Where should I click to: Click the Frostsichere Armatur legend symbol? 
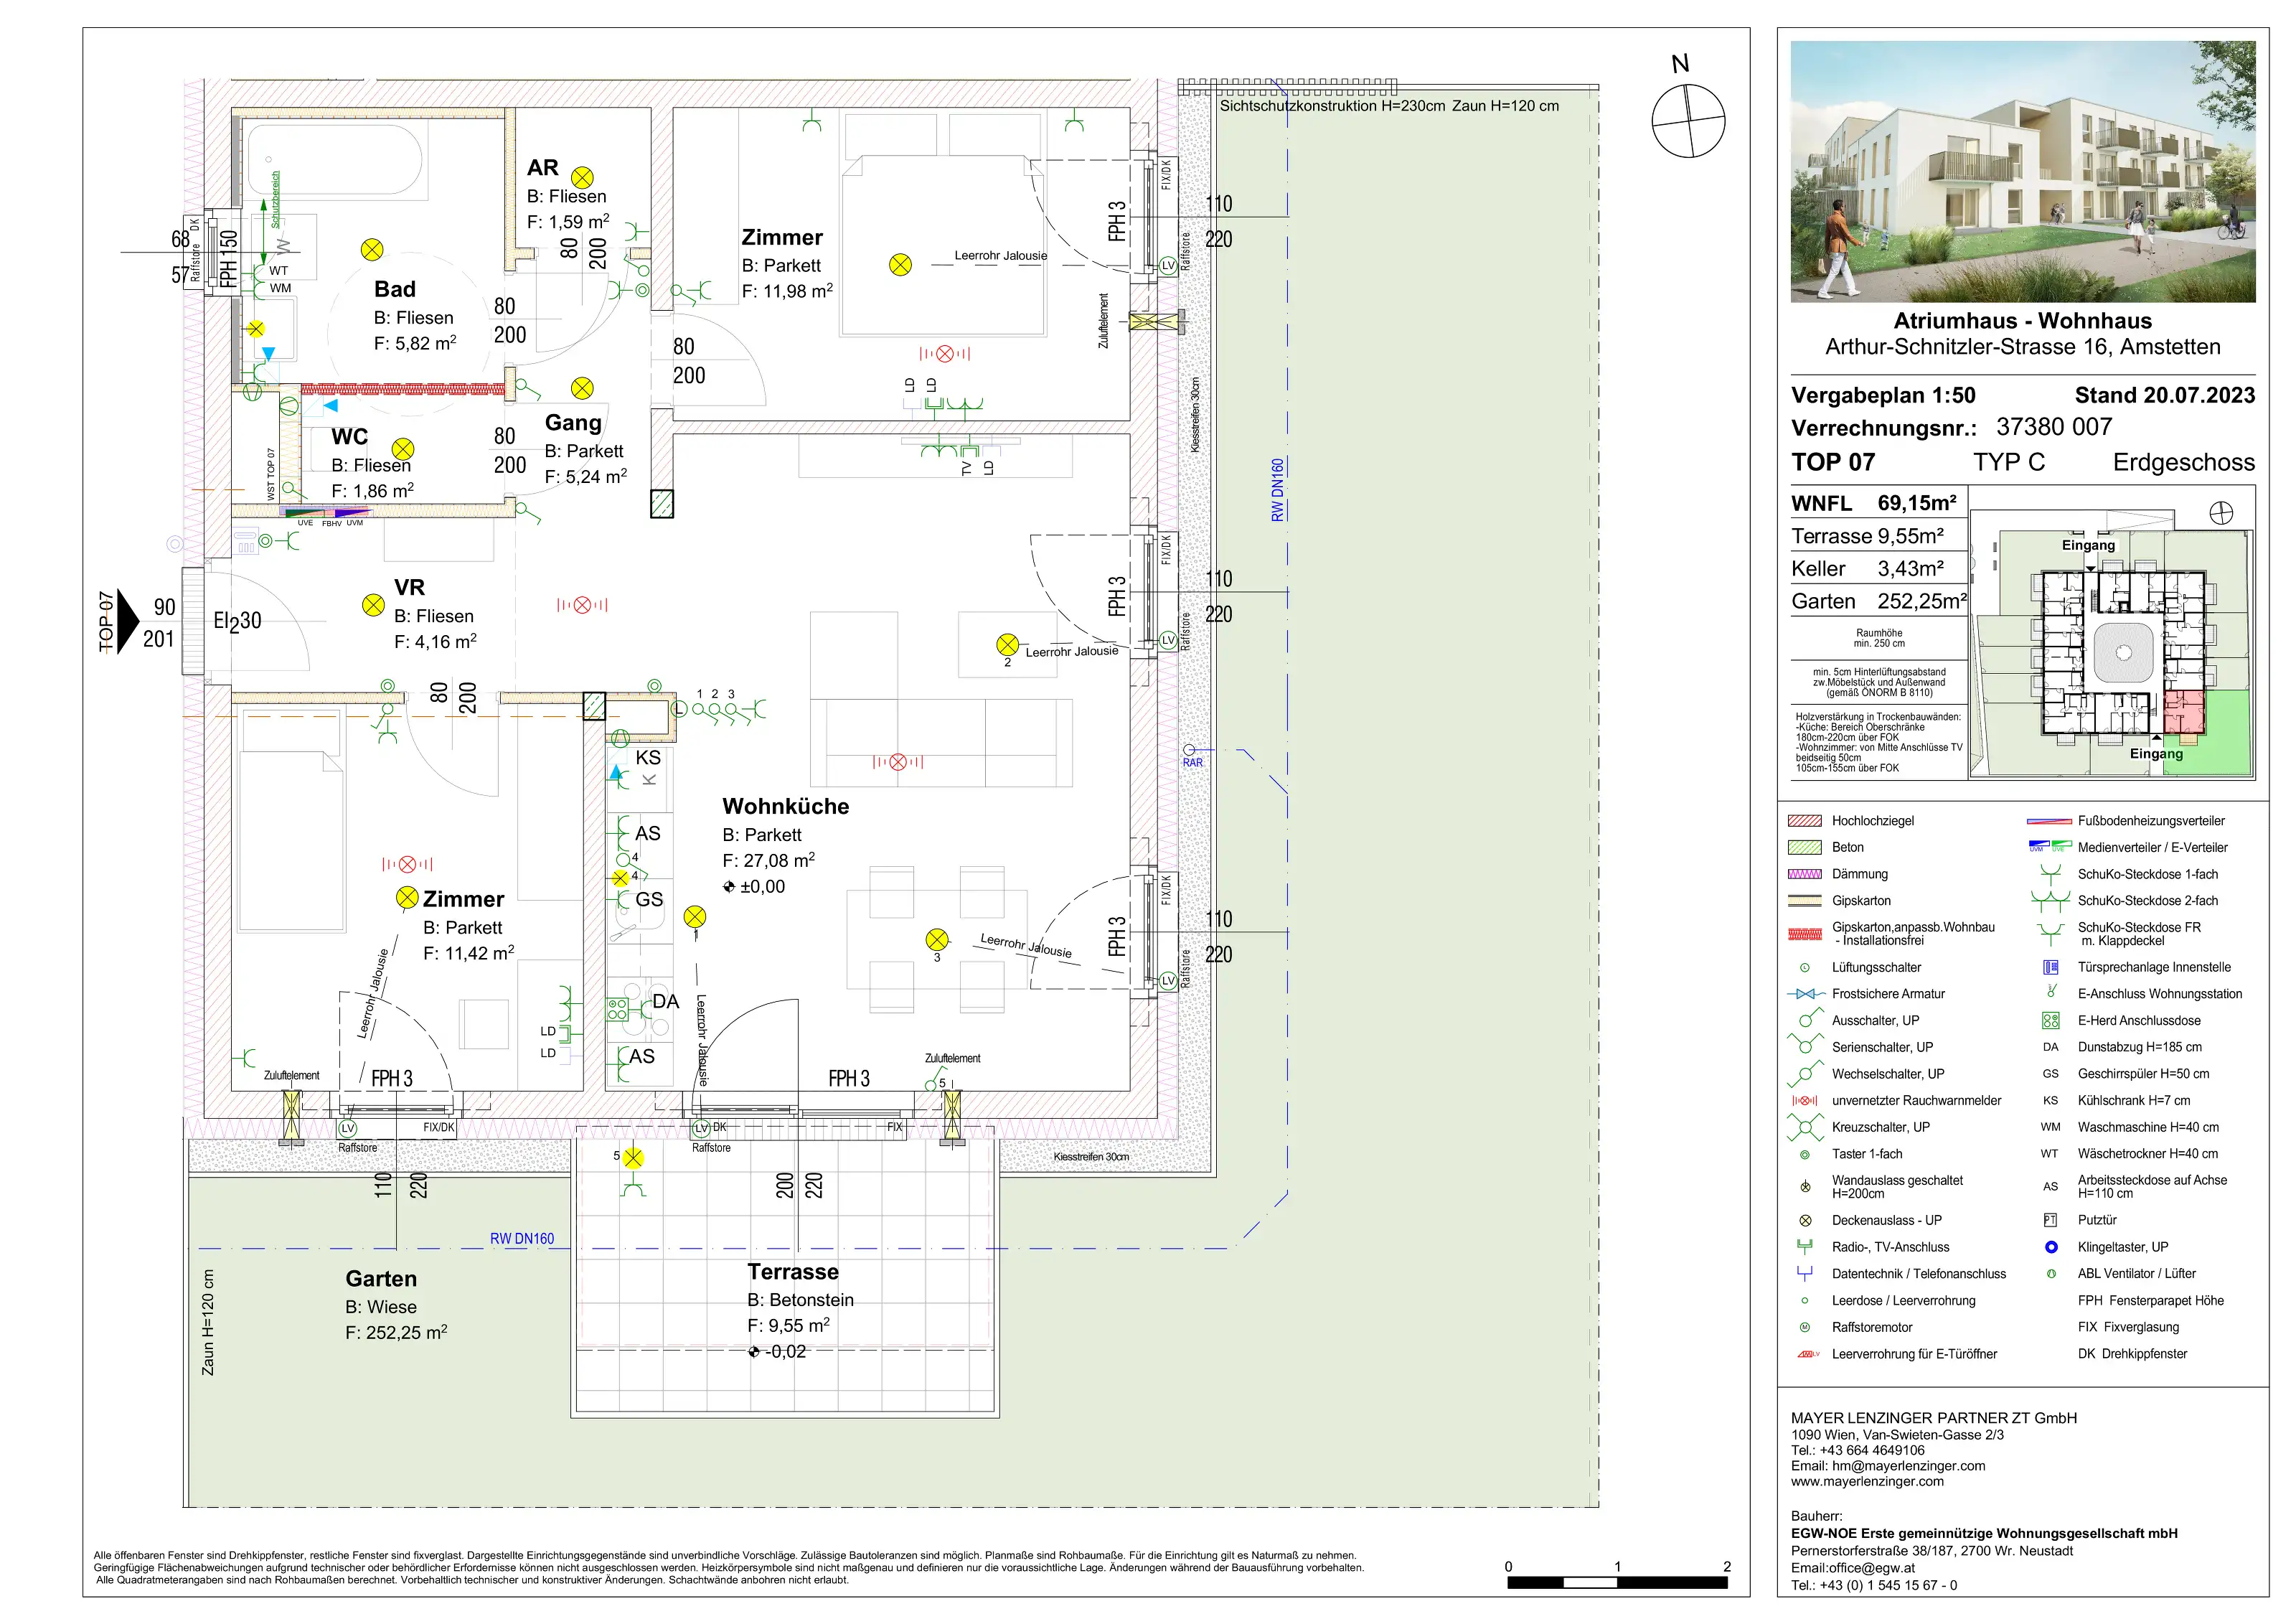pyautogui.click(x=1805, y=994)
